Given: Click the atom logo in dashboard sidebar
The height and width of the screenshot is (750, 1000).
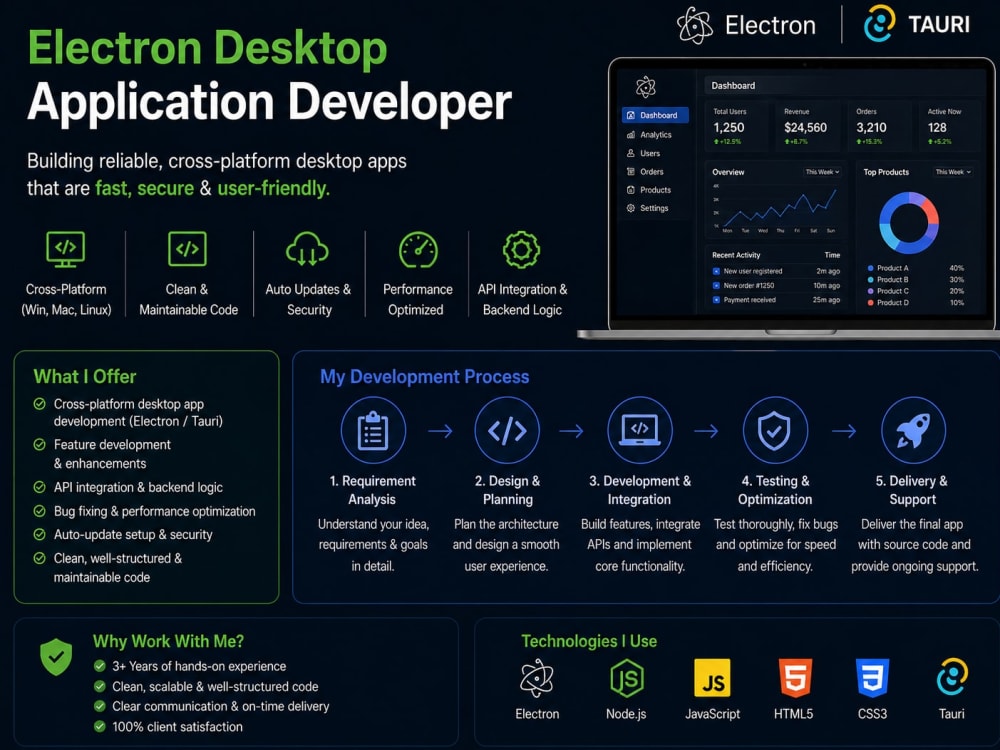Looking at the screenshot, I should coord(645,87).
